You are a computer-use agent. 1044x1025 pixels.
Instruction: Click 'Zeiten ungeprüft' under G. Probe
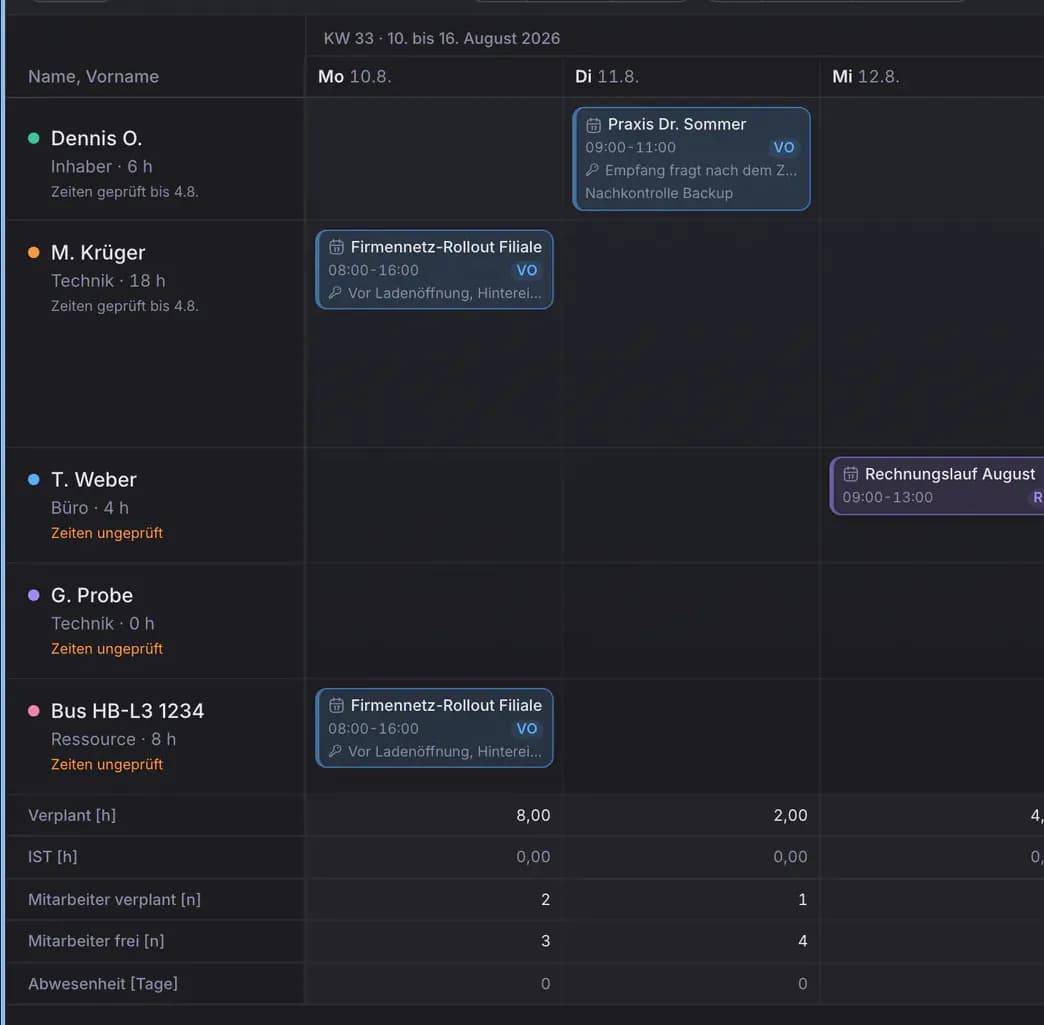pyautogui.click(x=107, y=649)
